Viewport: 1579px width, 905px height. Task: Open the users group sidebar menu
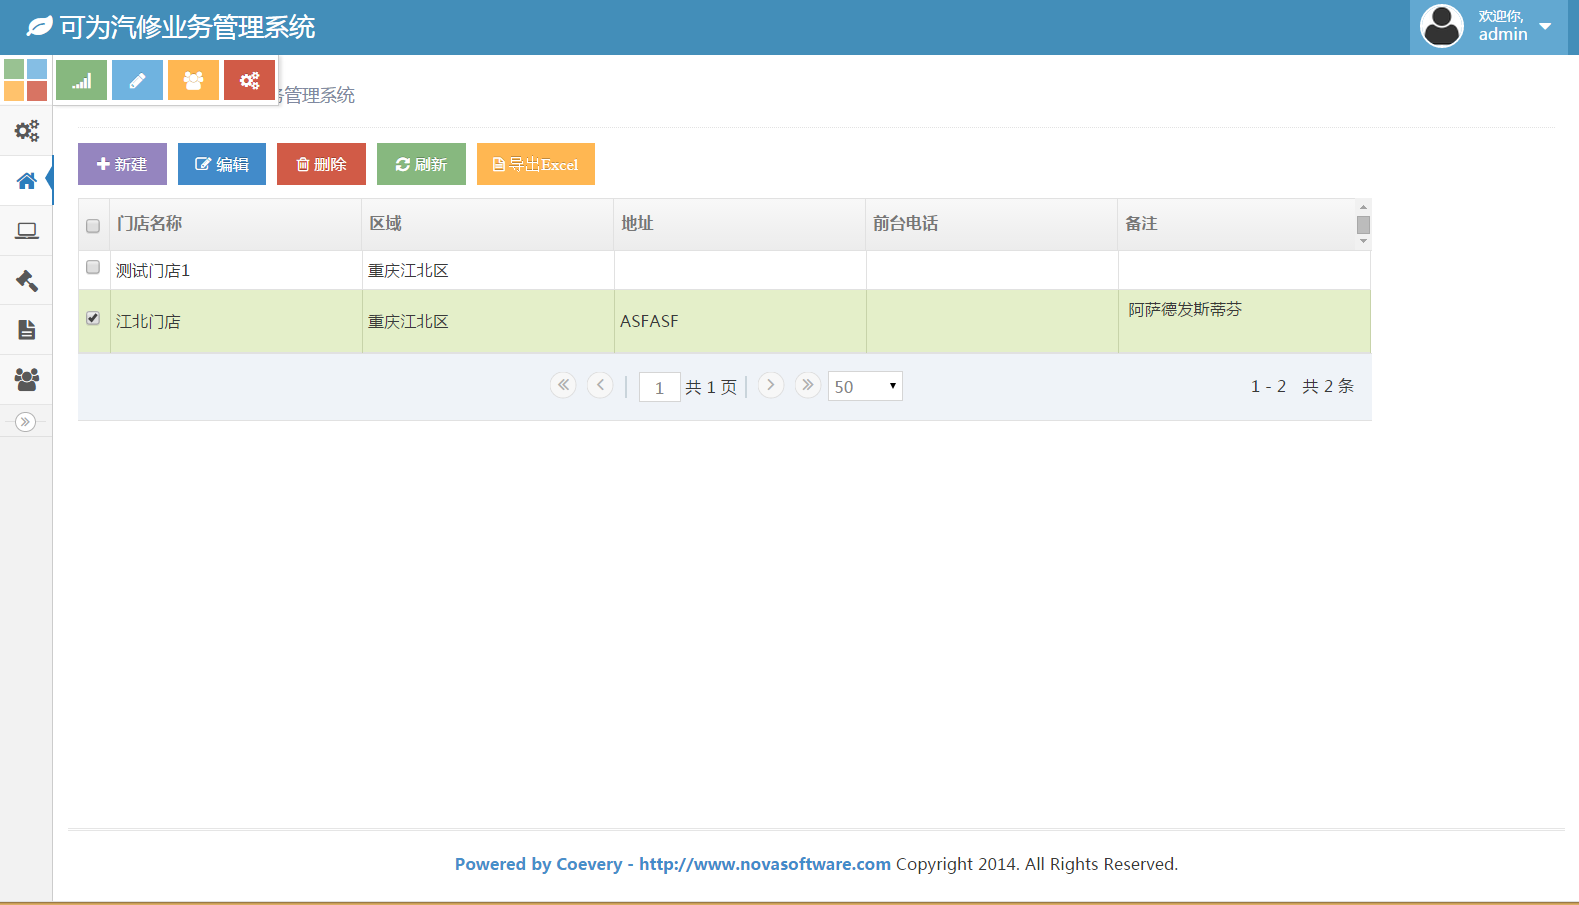pos(27,380)
